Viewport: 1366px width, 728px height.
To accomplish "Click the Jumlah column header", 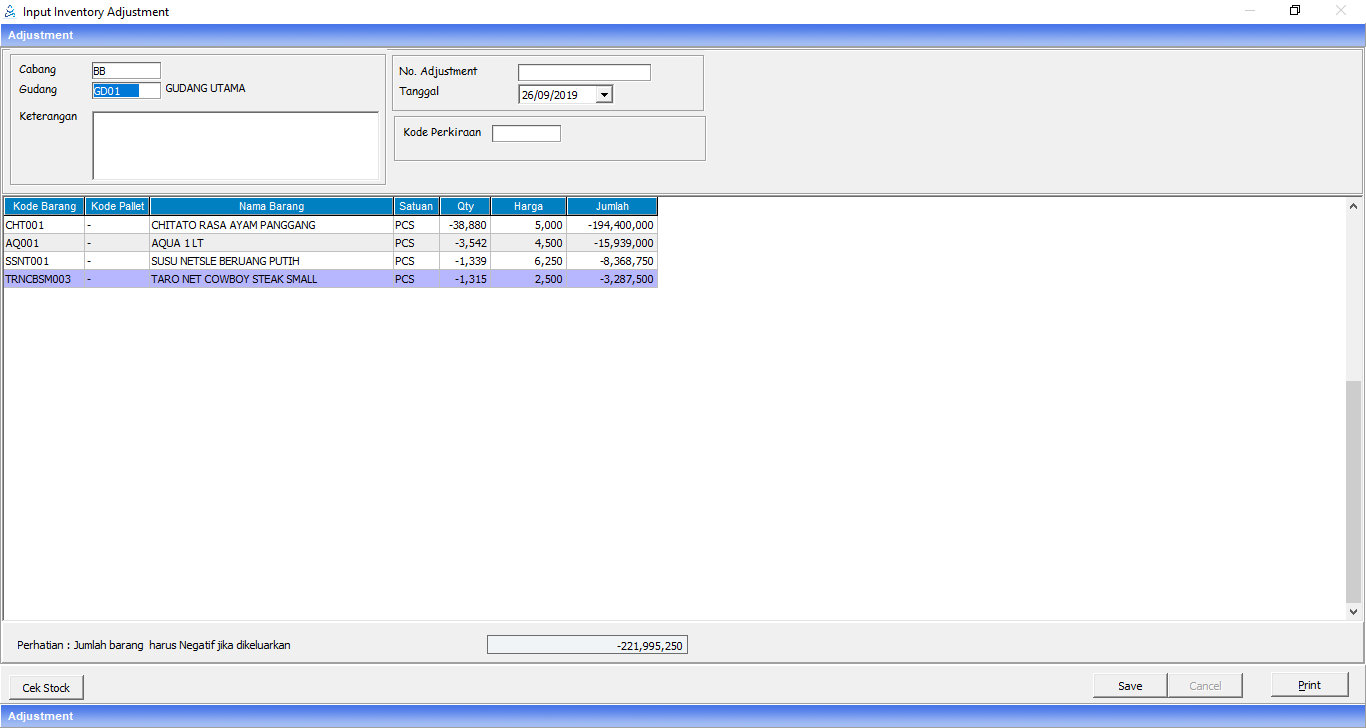I will tap(612, 206).
